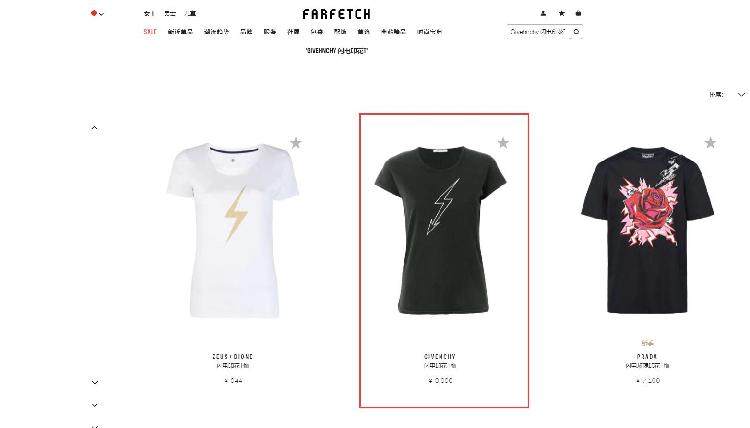Image resolution: width=750 pixels, height=428 pixels.
Task: Open the wishlist star in header
Action: point(562,13)
